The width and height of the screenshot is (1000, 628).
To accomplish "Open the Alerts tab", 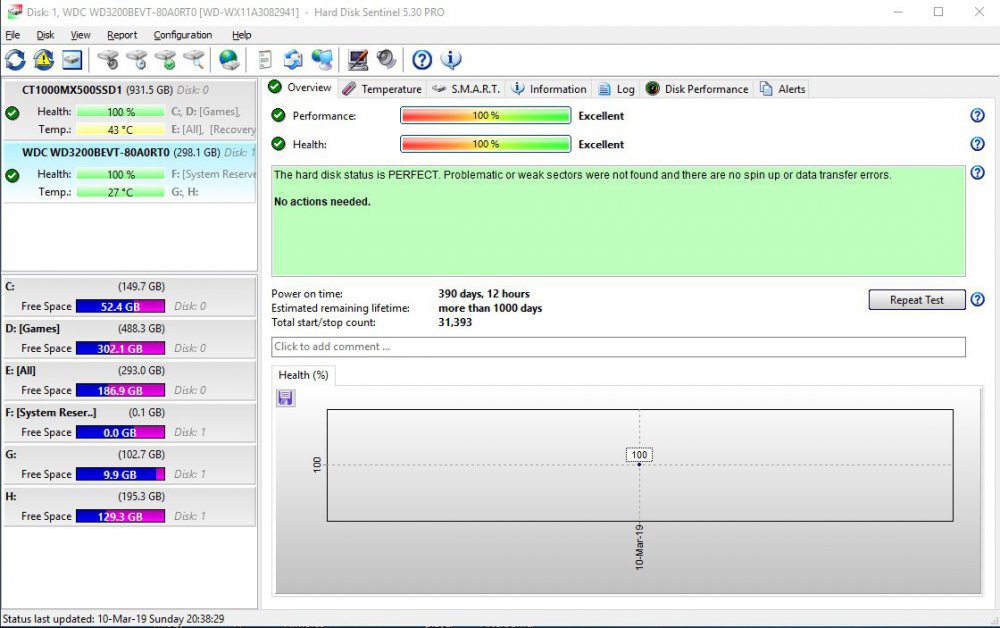I will [x=782, y=89].
